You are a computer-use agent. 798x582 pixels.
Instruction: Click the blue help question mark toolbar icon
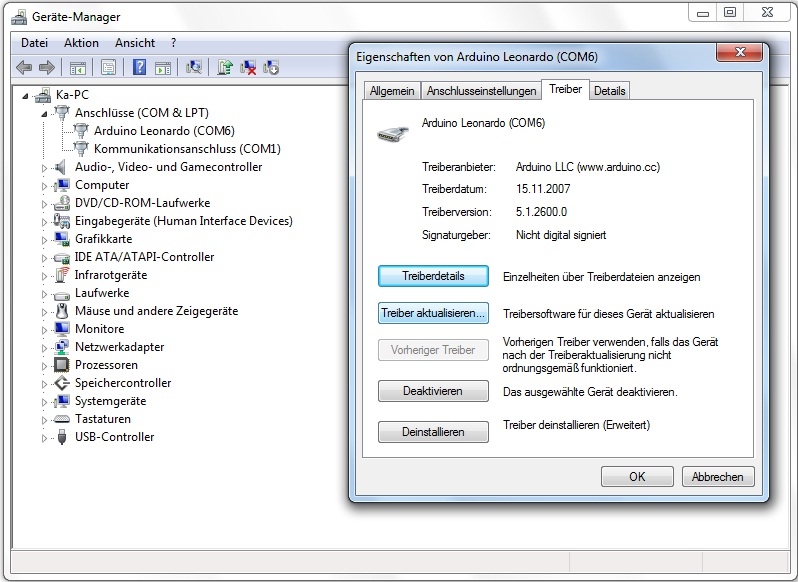click(x=139, y=67)
